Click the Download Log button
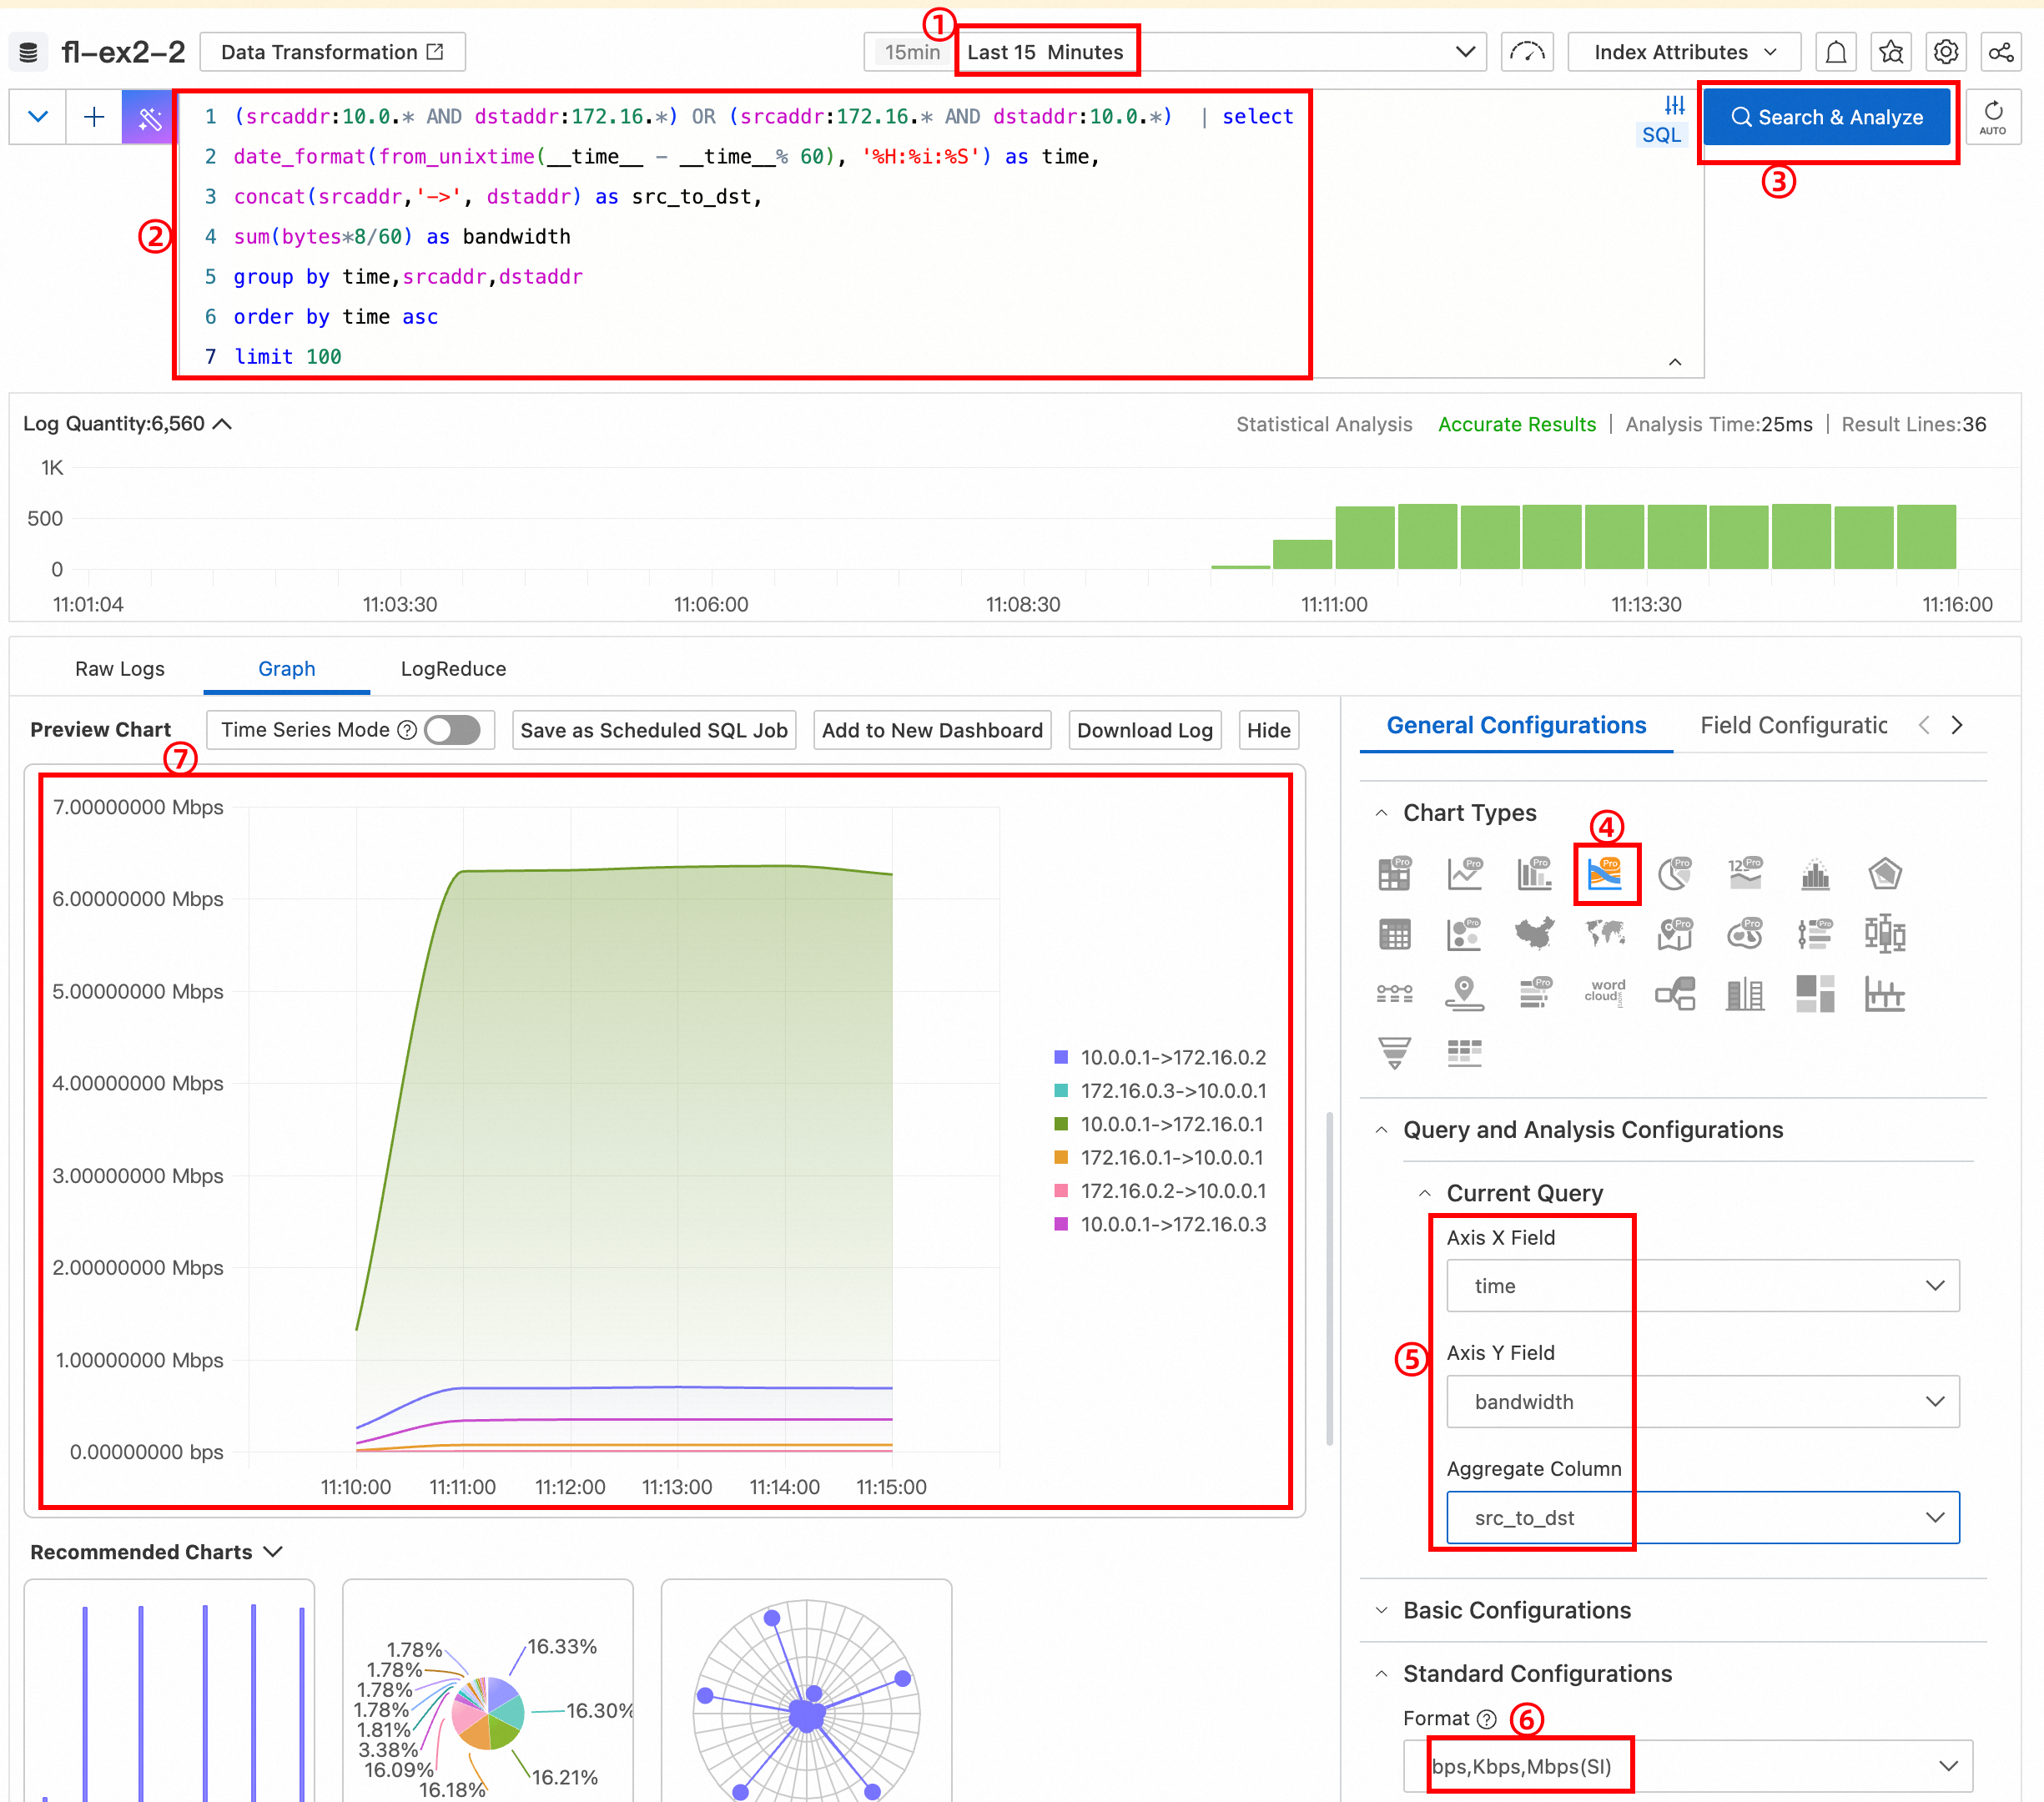The height and width of the screenshot is (1802, 2044). click(1144, 730)
